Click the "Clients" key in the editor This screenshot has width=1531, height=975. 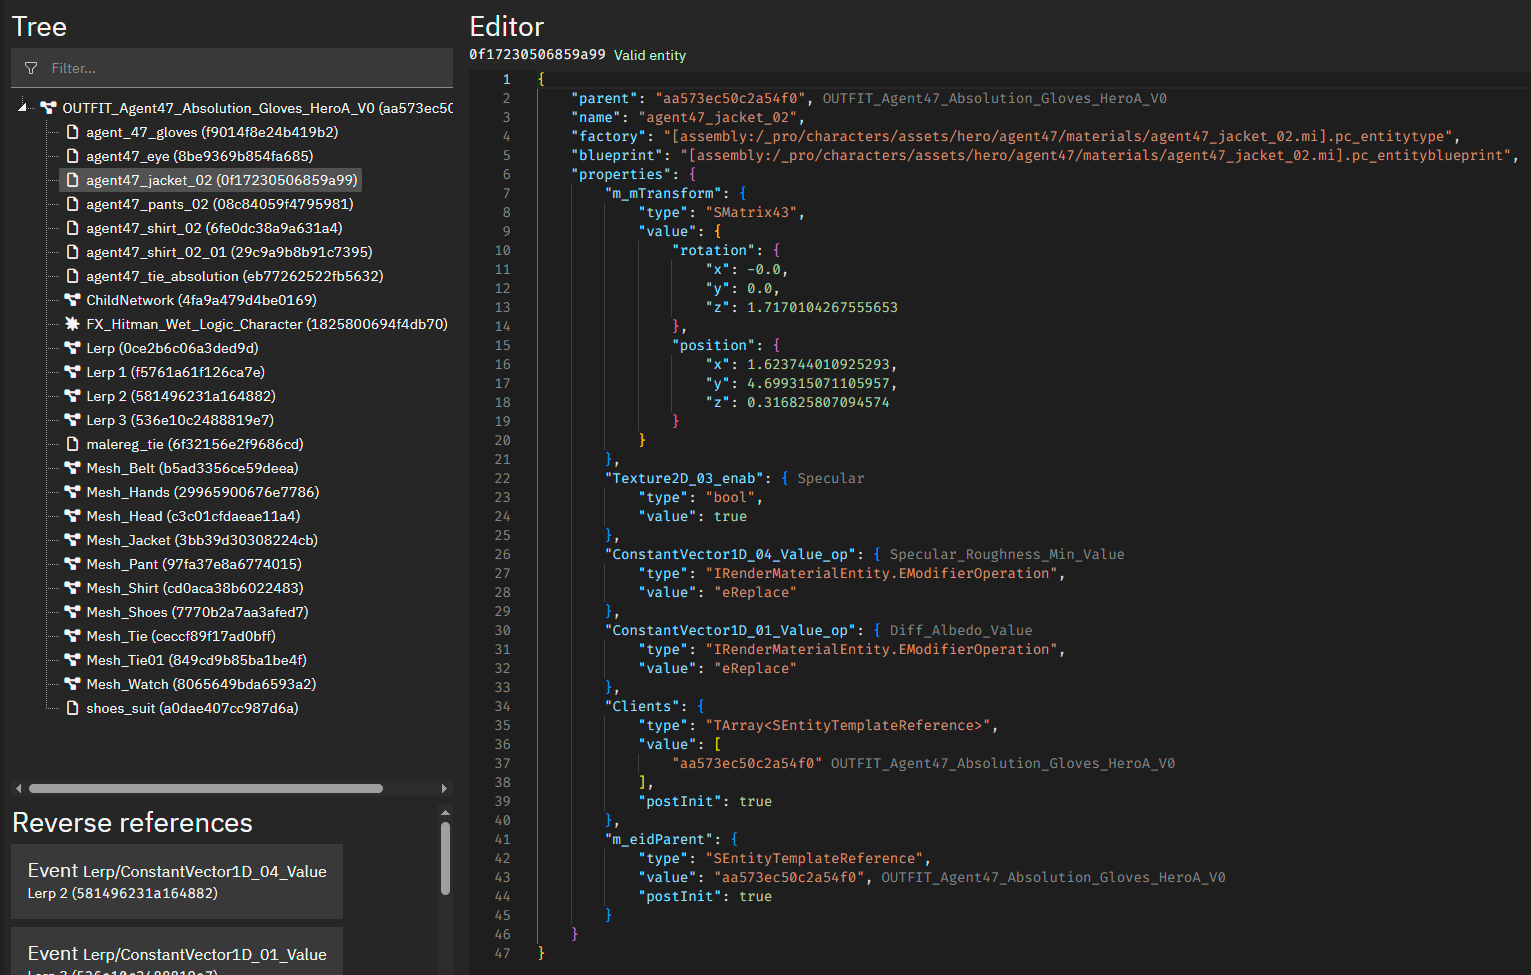click(642, 706)
